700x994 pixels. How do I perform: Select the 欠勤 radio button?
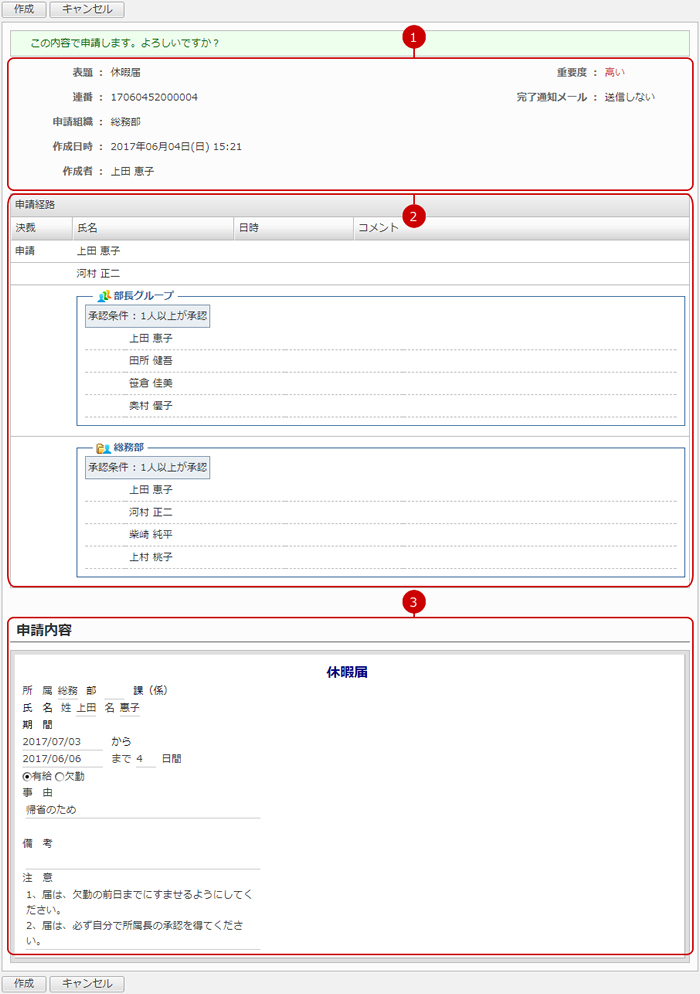(60, 777)
